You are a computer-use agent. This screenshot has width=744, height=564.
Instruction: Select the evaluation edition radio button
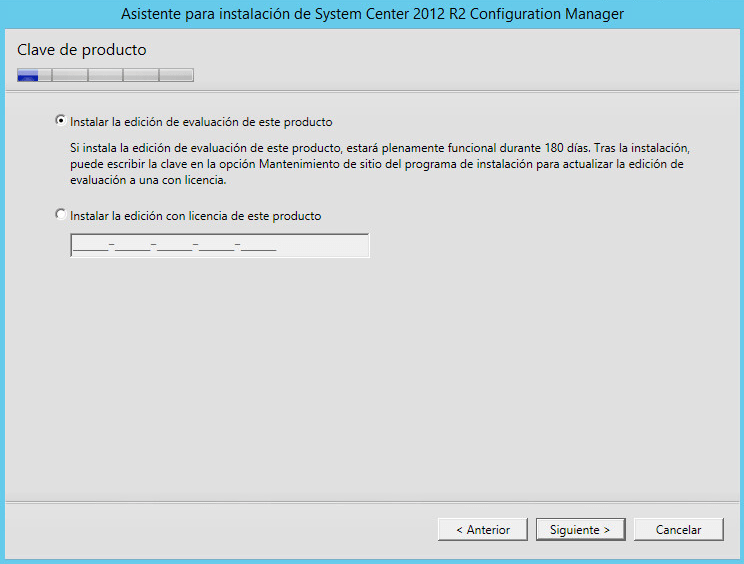click(x=62, y=121)
